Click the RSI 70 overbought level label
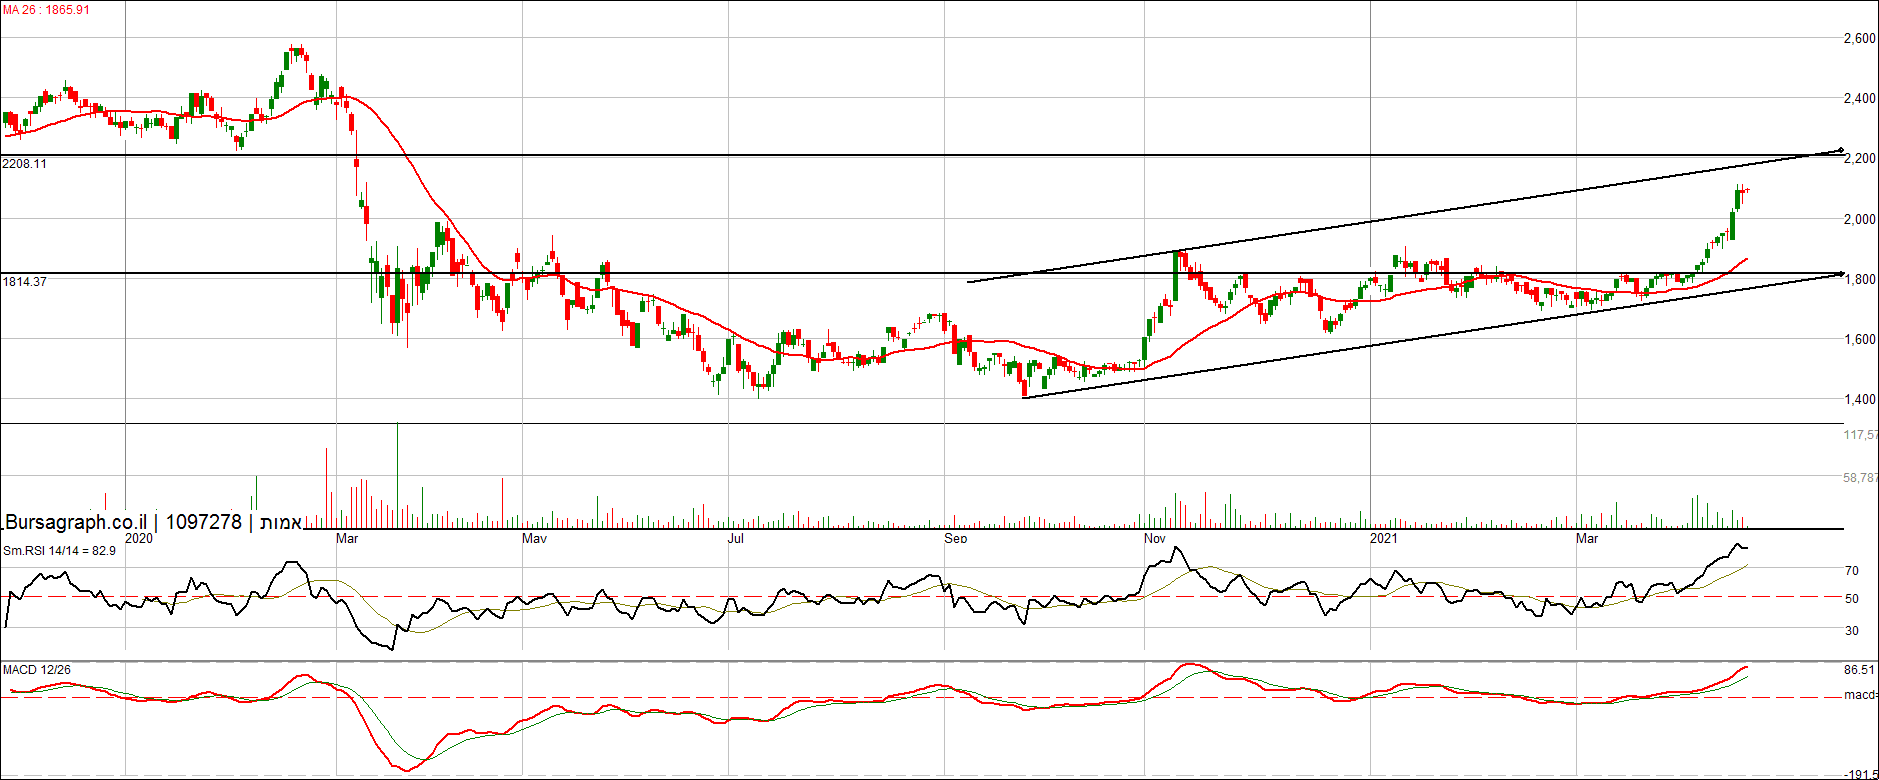 coord(1852,571)
